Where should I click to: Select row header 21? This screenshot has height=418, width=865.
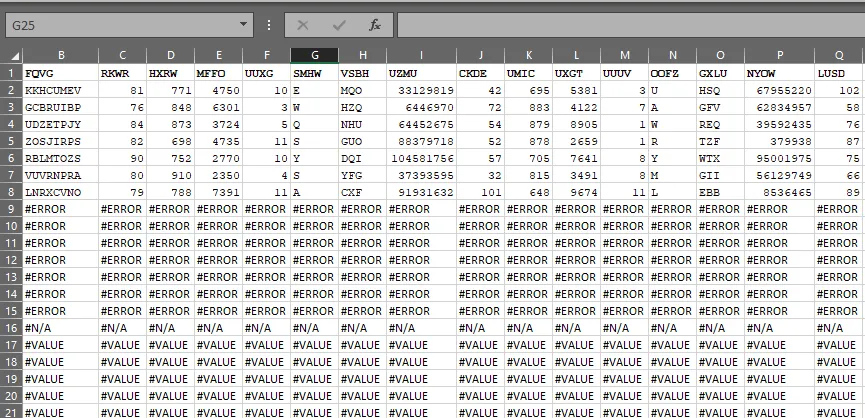coord(11,412)
